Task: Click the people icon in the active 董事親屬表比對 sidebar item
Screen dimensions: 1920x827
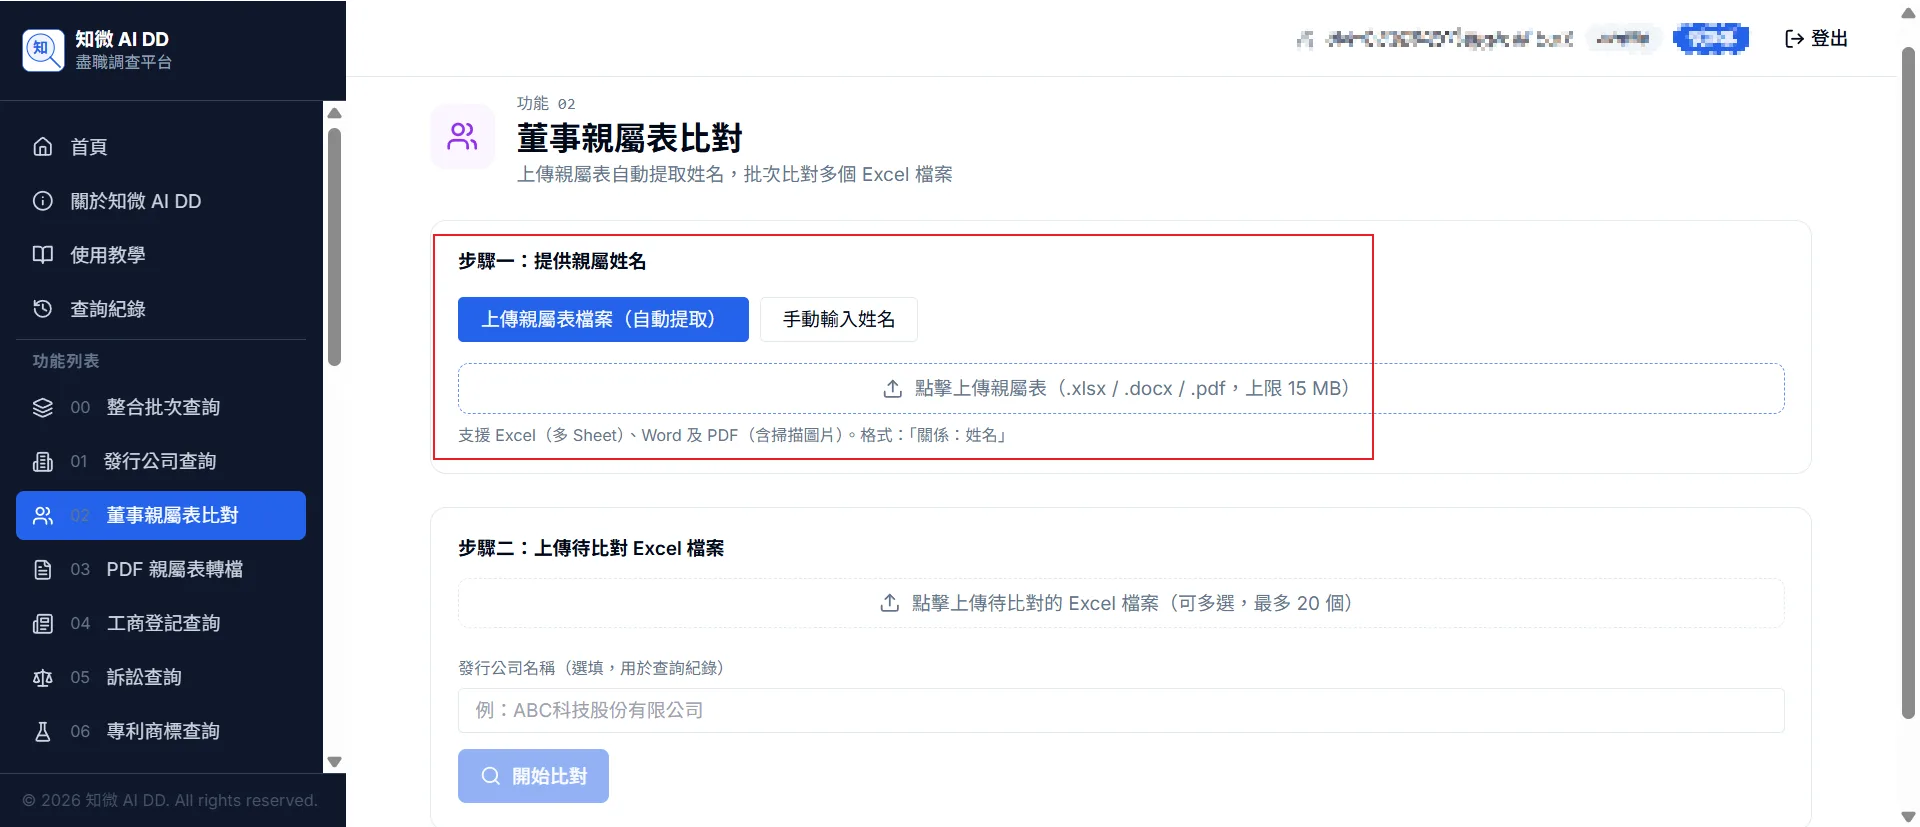Action: [43, 515]
